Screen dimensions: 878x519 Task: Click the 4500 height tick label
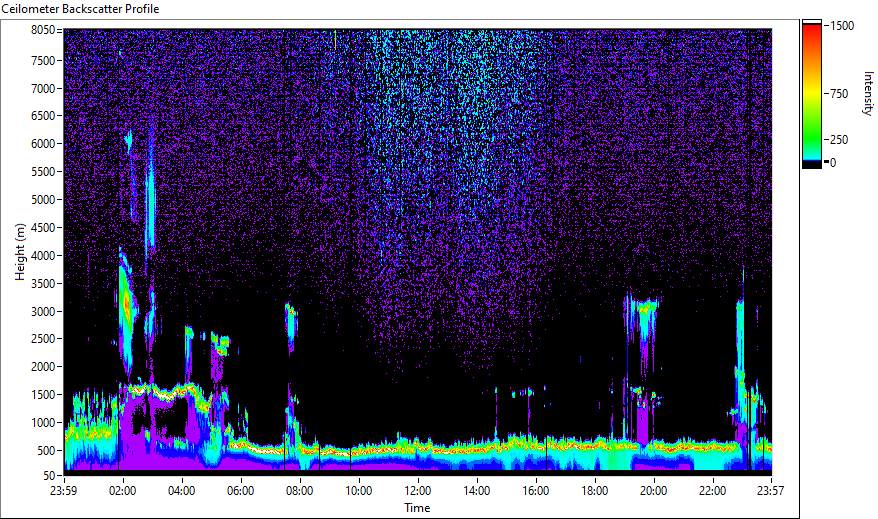pos(43,228)
